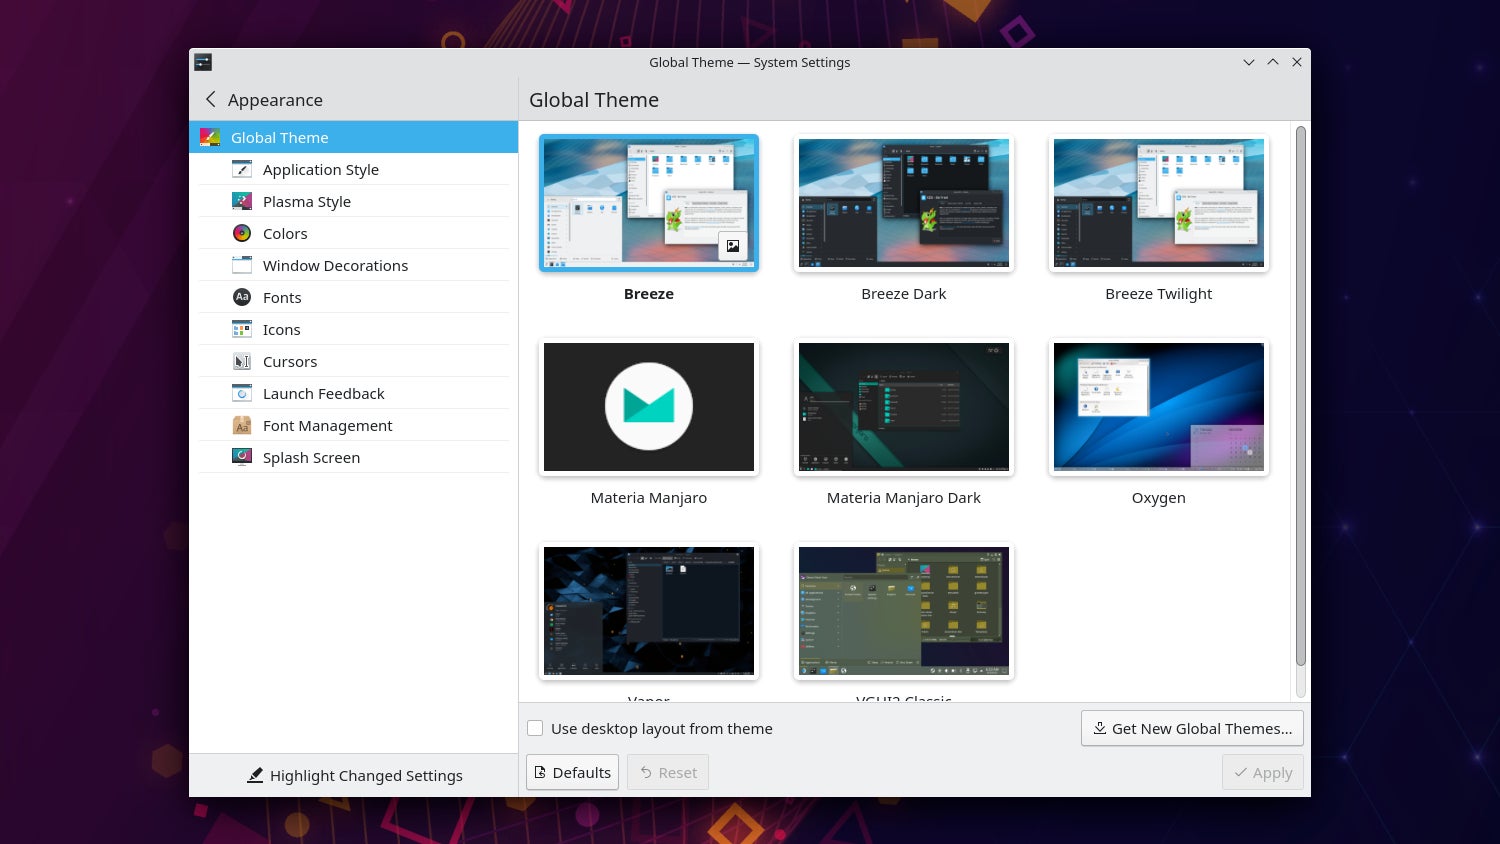Enable 'Use desktop layout from theme' checkbox
Viewport: 1500px width, 844px height.
(x=536, y=729)
